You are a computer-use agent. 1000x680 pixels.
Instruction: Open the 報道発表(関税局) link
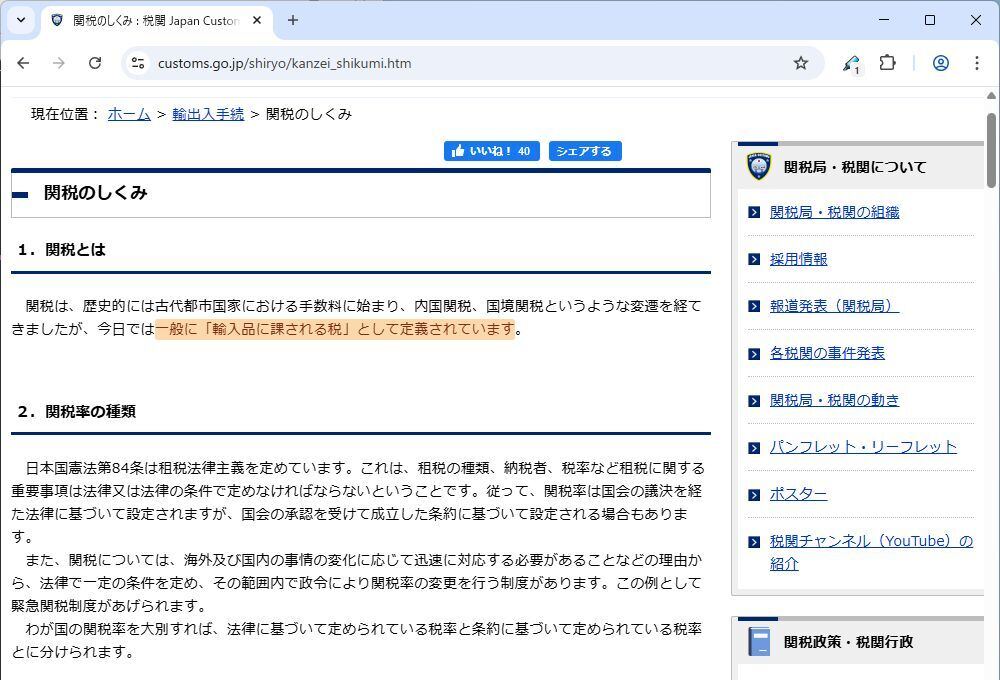click(834, 306)
